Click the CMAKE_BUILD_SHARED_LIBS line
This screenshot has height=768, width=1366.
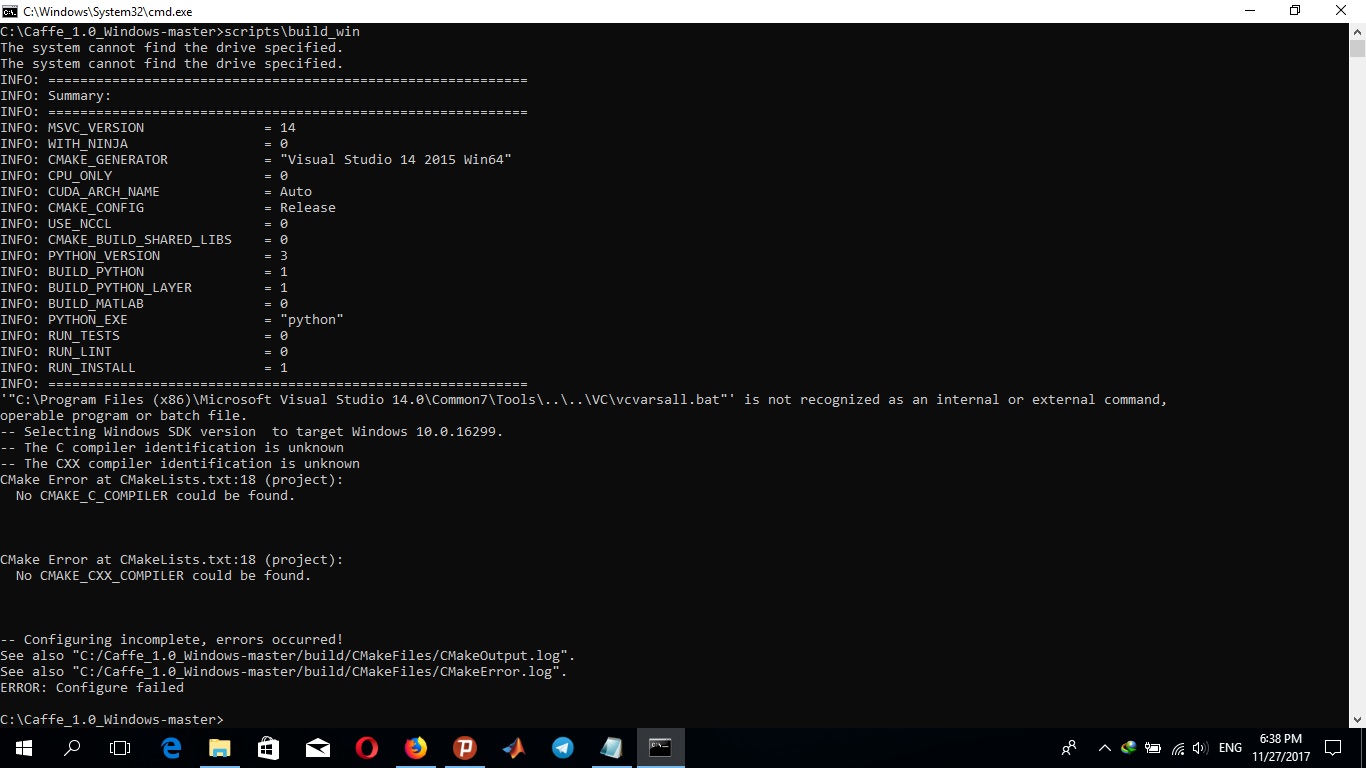click(144, 240)
